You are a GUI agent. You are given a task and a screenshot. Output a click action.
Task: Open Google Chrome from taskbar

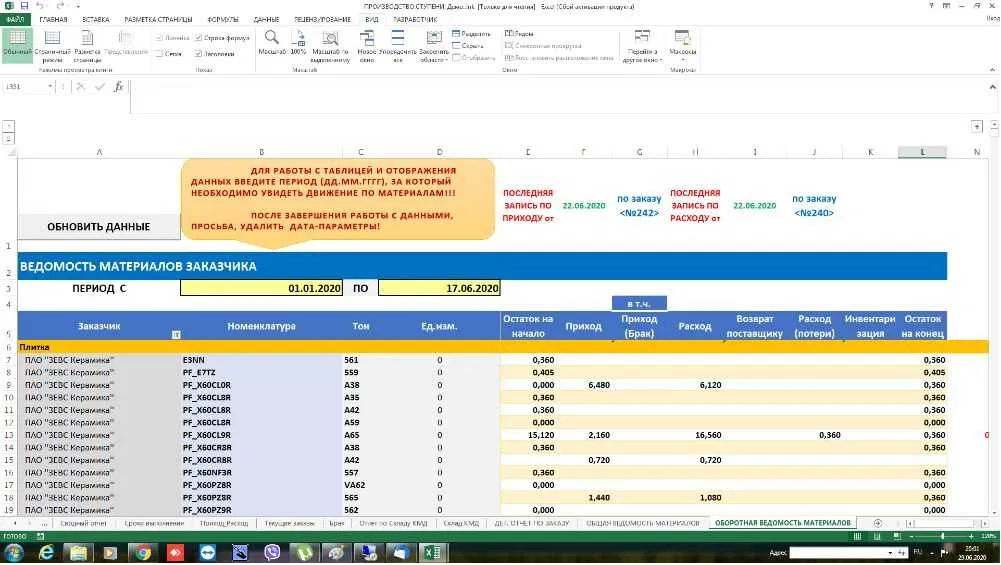[143, 552]
